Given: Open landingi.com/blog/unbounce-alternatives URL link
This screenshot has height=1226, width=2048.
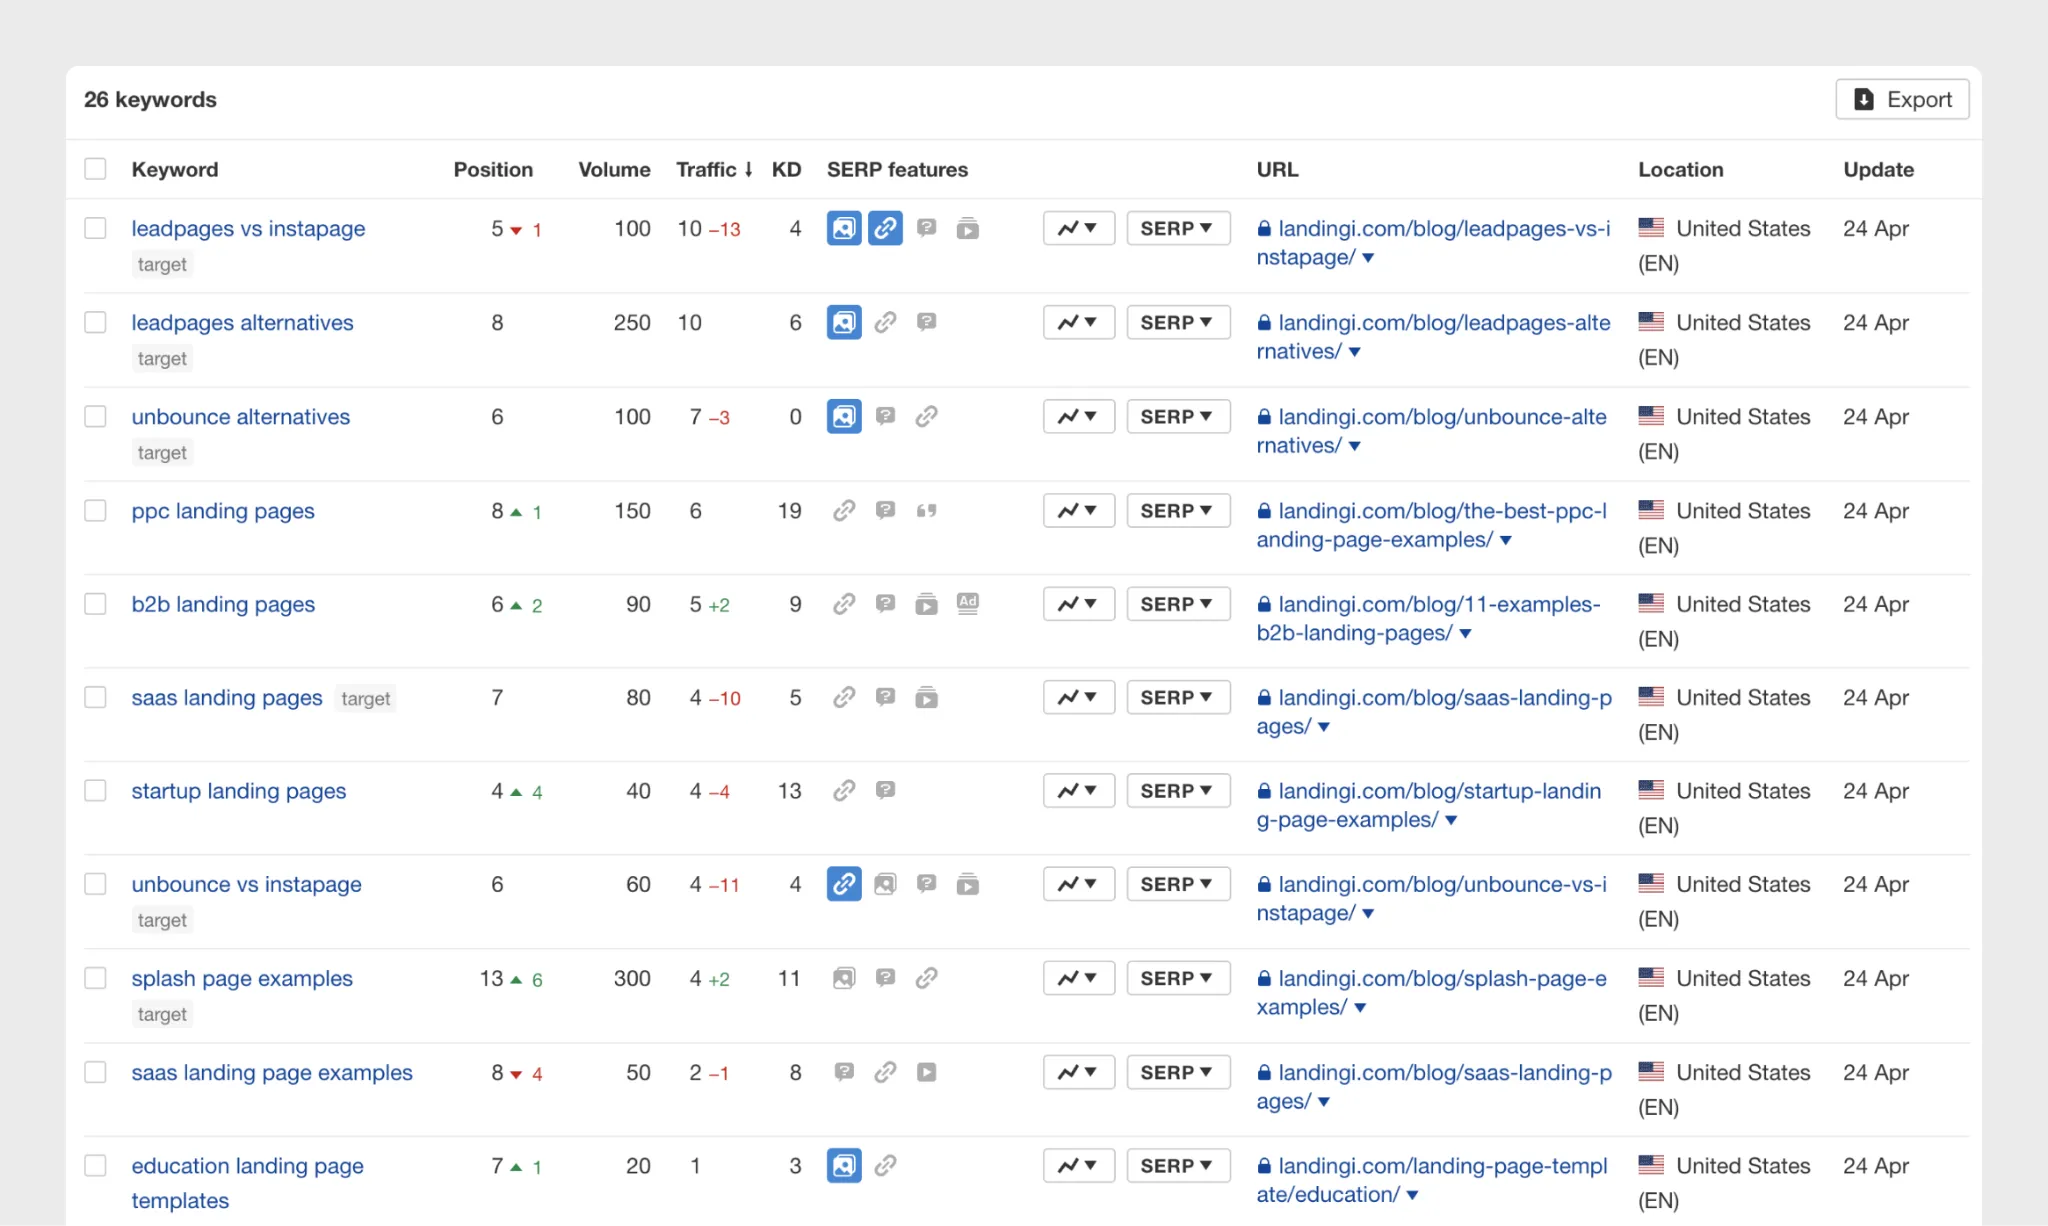Looking at the screenshot, I should [x=1432, y=431].
